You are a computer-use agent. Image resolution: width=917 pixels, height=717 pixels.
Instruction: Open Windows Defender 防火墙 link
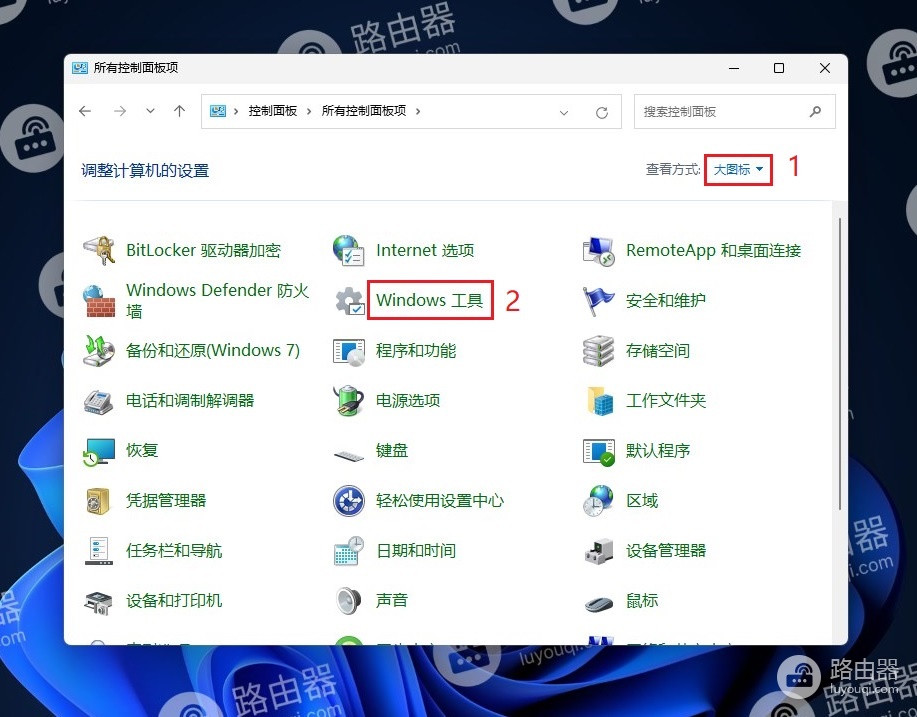tap(218, 301)
